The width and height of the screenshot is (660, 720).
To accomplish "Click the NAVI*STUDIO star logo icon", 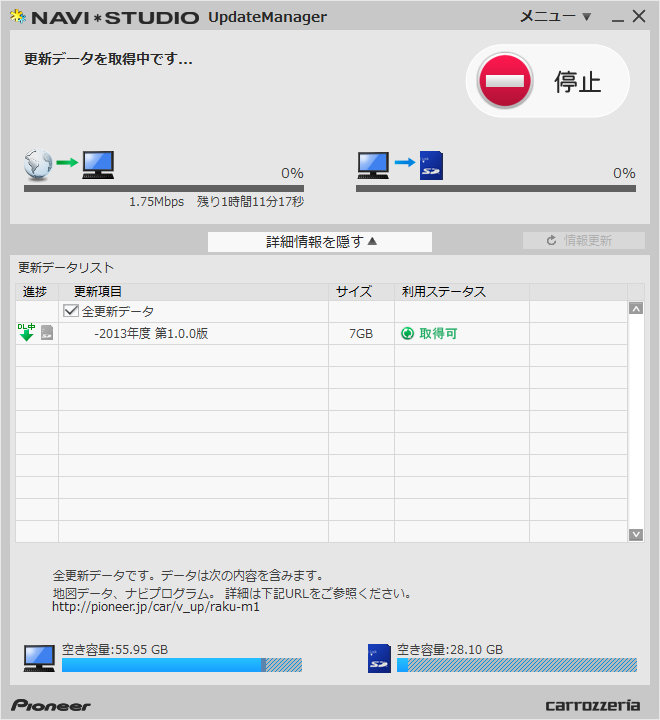I will [18, 17].
